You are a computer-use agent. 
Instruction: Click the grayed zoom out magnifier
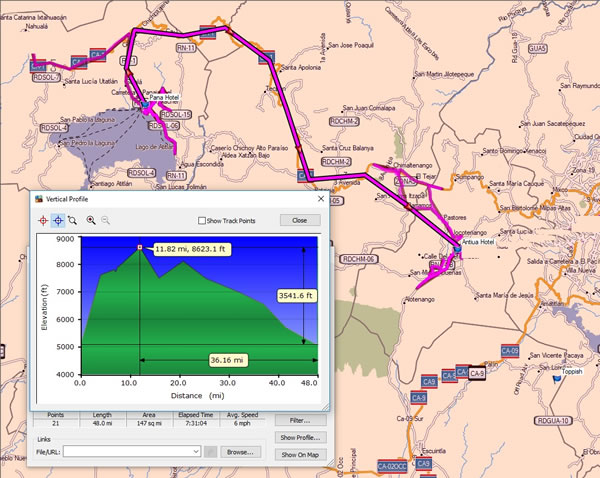click(105, 220)
